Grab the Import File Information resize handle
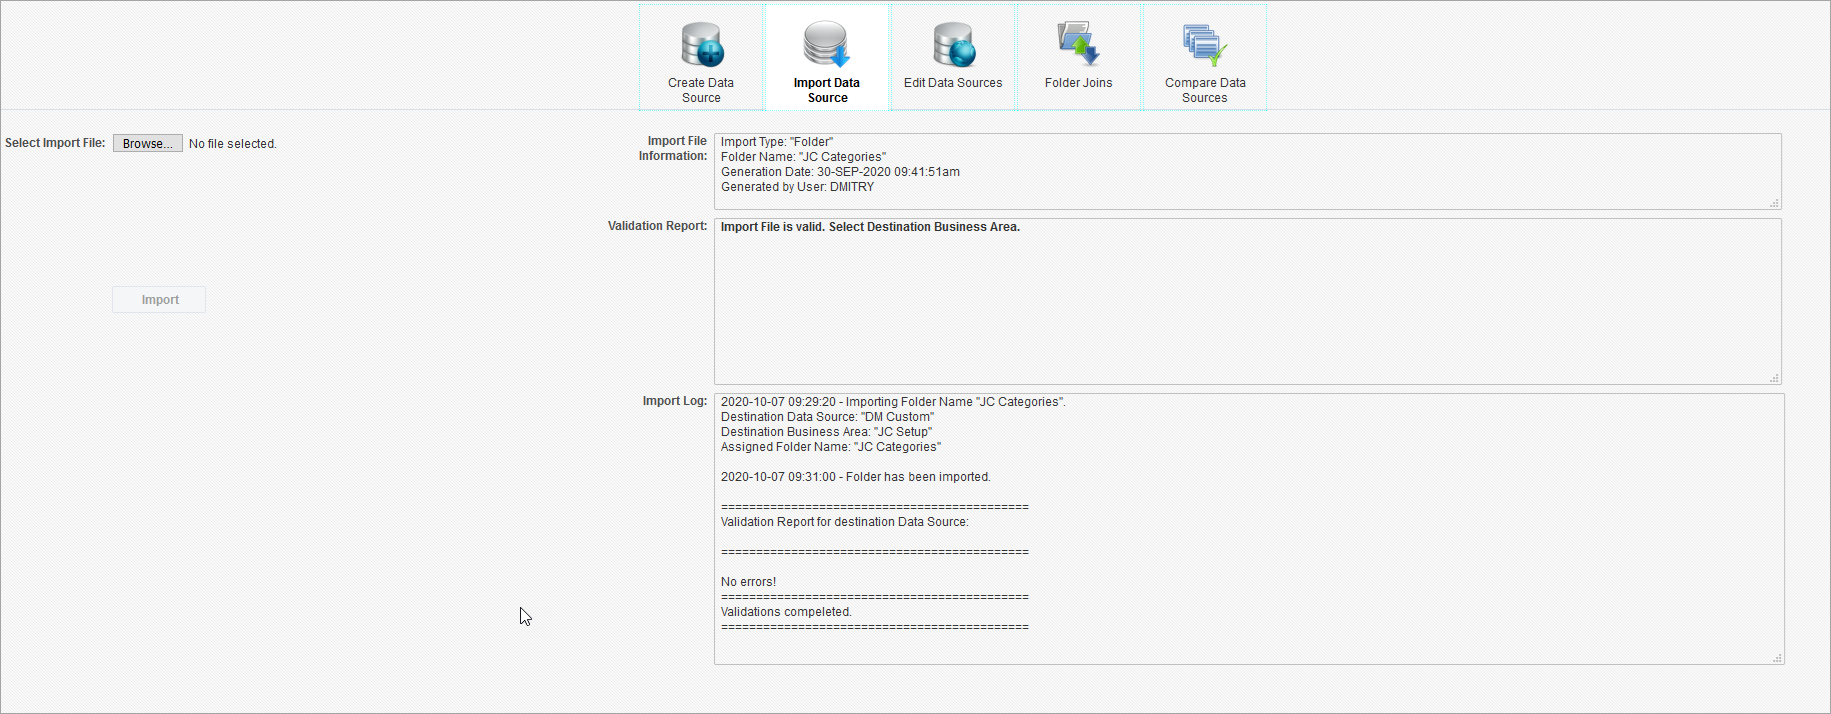This screenshot has height=714, width=1831. click(x=1774, y=203)
